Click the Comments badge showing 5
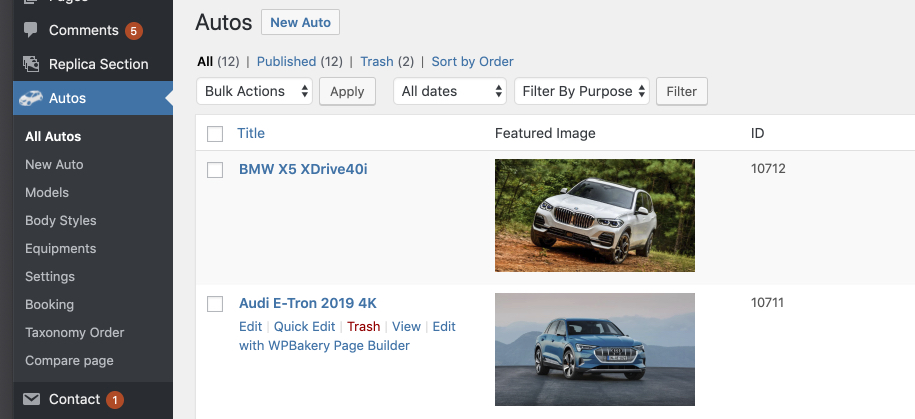The height and width of the screenshot is (419, 915). (133, 30)
